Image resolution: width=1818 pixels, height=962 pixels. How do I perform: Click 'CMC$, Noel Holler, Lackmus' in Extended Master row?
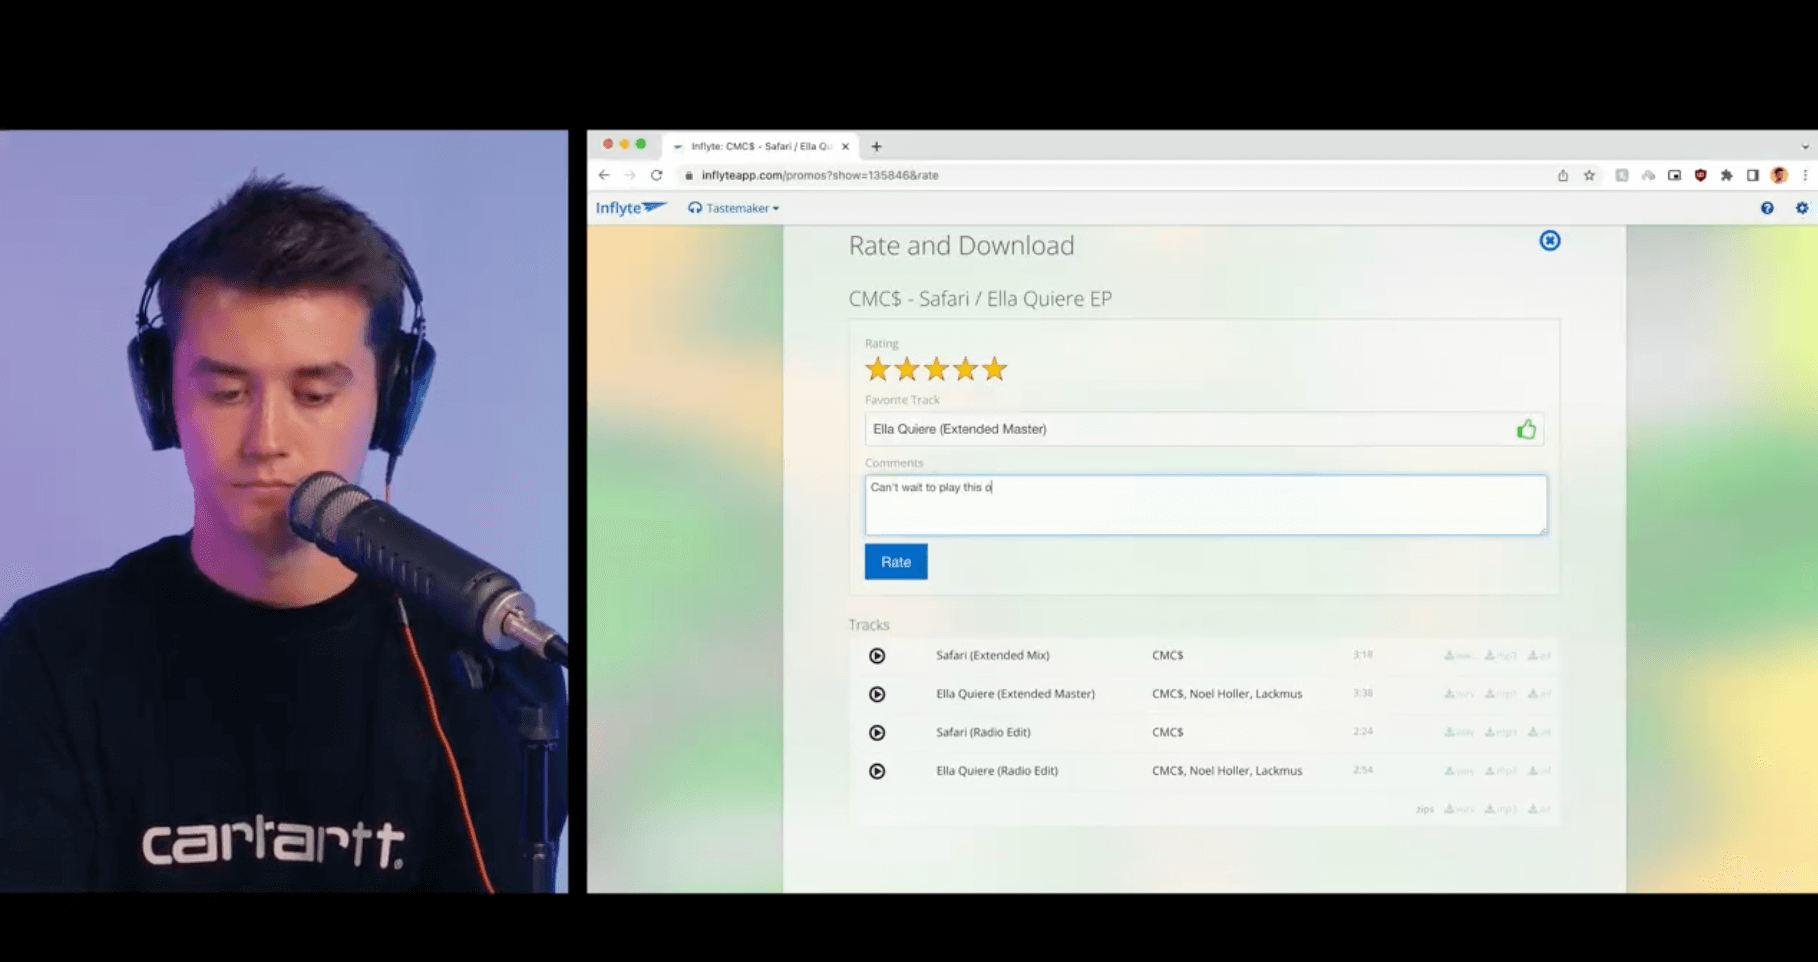1227,694
